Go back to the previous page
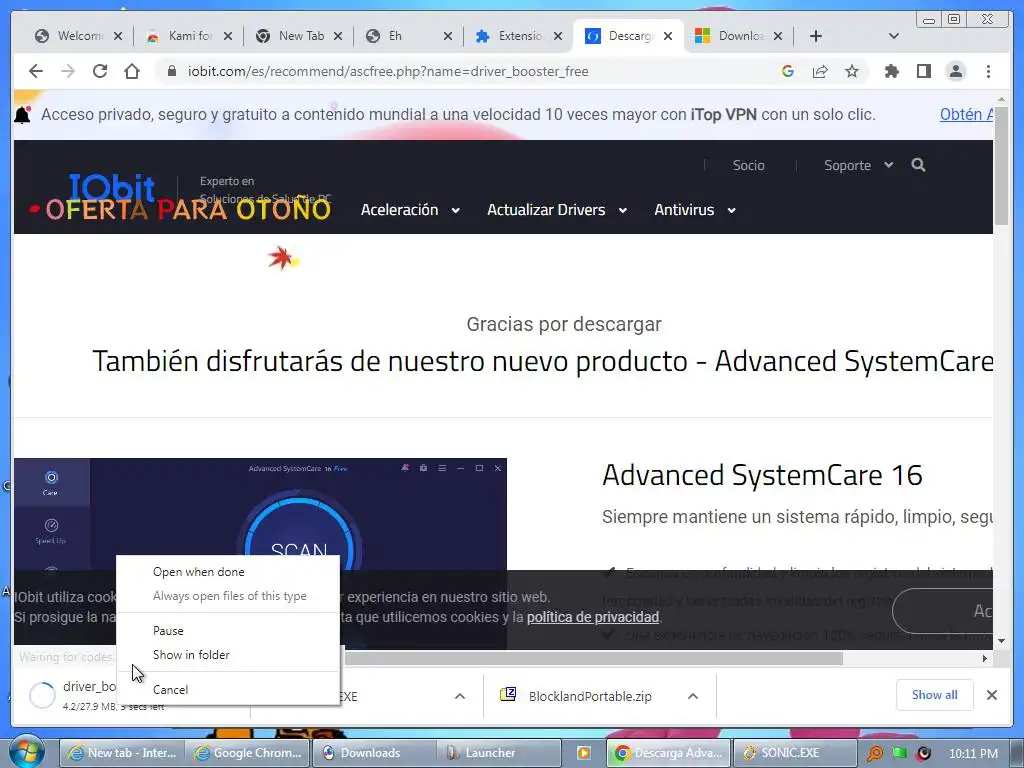The image size is (1024, 768). (36, 71)
